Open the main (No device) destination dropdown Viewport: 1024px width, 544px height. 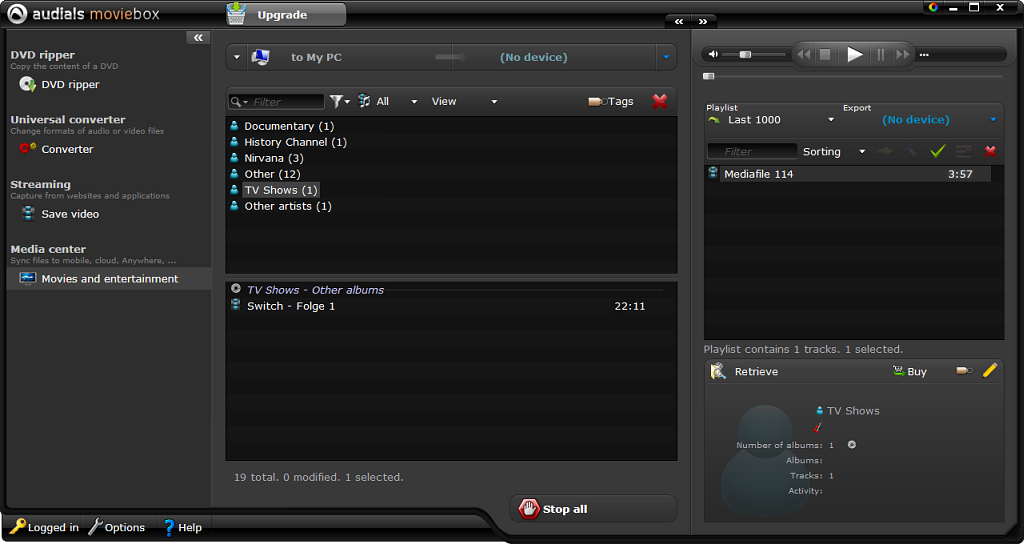(666, 57)
